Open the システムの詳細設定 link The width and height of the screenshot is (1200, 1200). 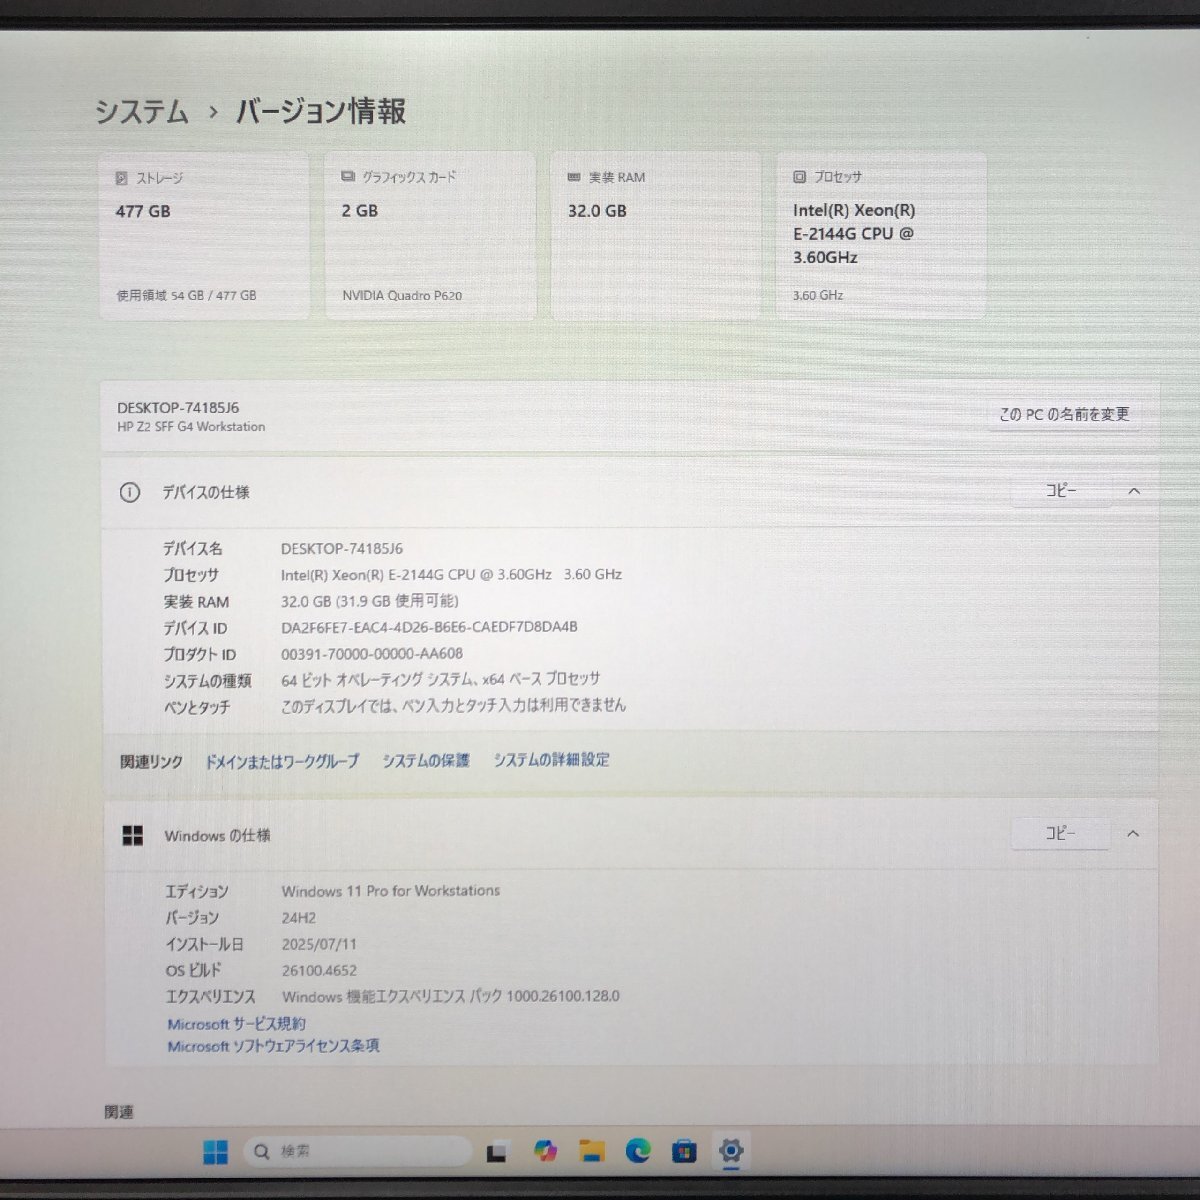[551, 760]
